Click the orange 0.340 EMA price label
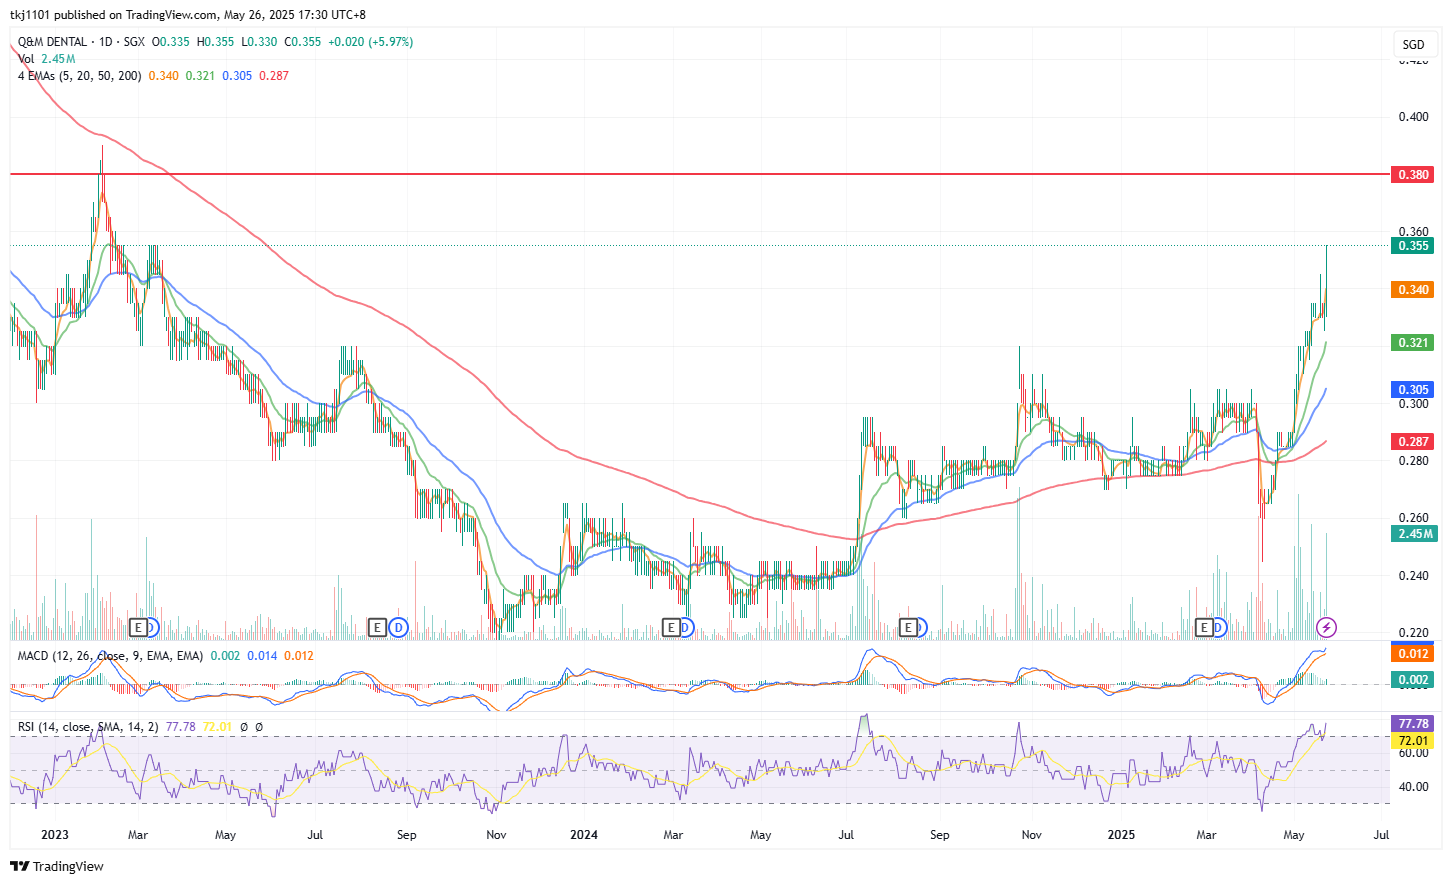The image size is (1452, 884). 1413,289
